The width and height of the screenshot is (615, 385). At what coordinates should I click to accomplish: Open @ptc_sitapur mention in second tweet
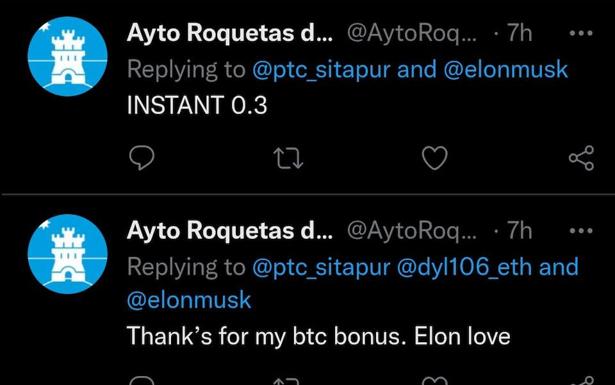point(321,267)
